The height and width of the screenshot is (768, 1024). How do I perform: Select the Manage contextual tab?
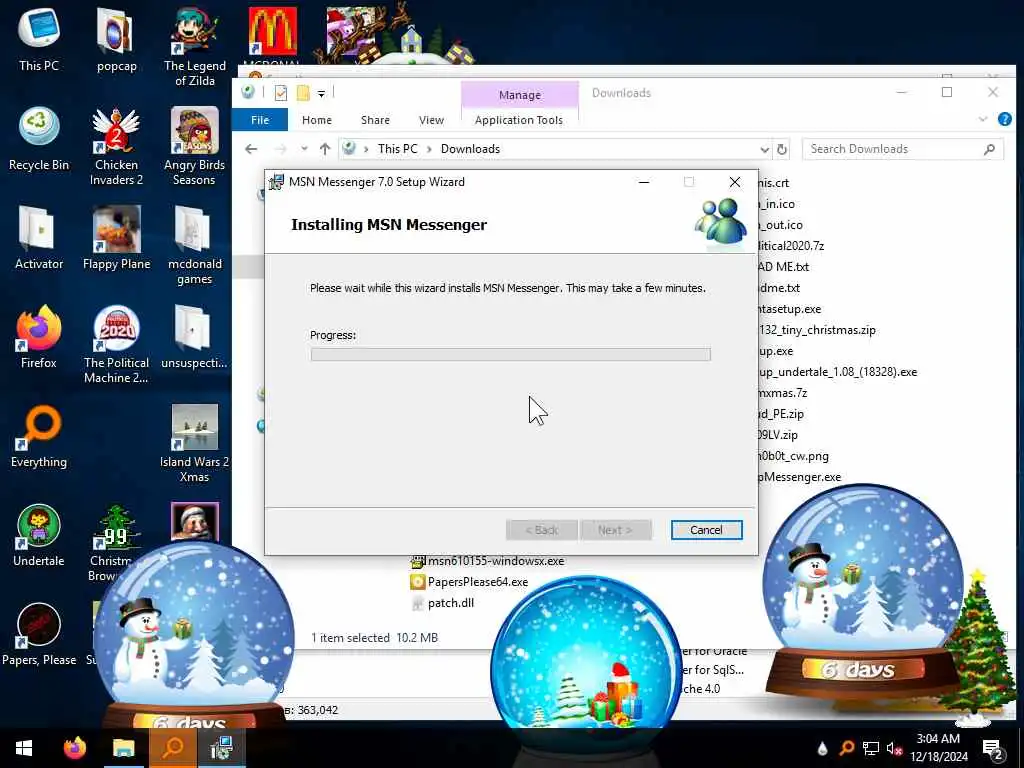pos(520,95)
